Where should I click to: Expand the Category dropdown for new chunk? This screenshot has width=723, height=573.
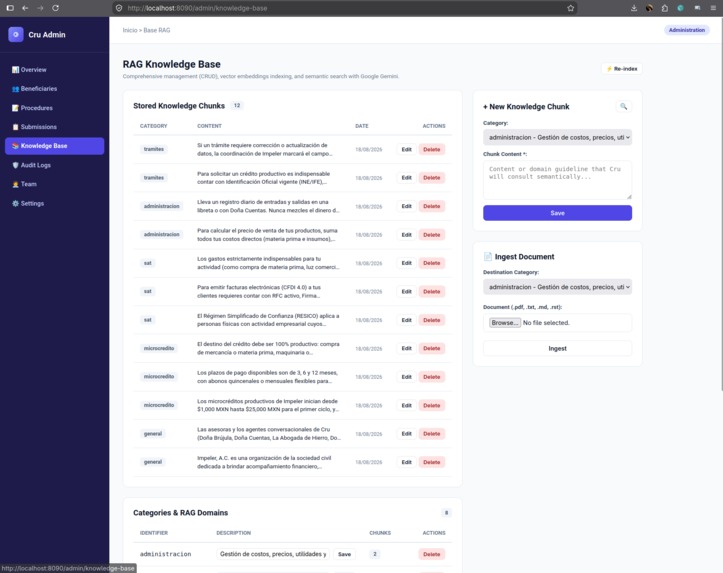pos(557,137)
